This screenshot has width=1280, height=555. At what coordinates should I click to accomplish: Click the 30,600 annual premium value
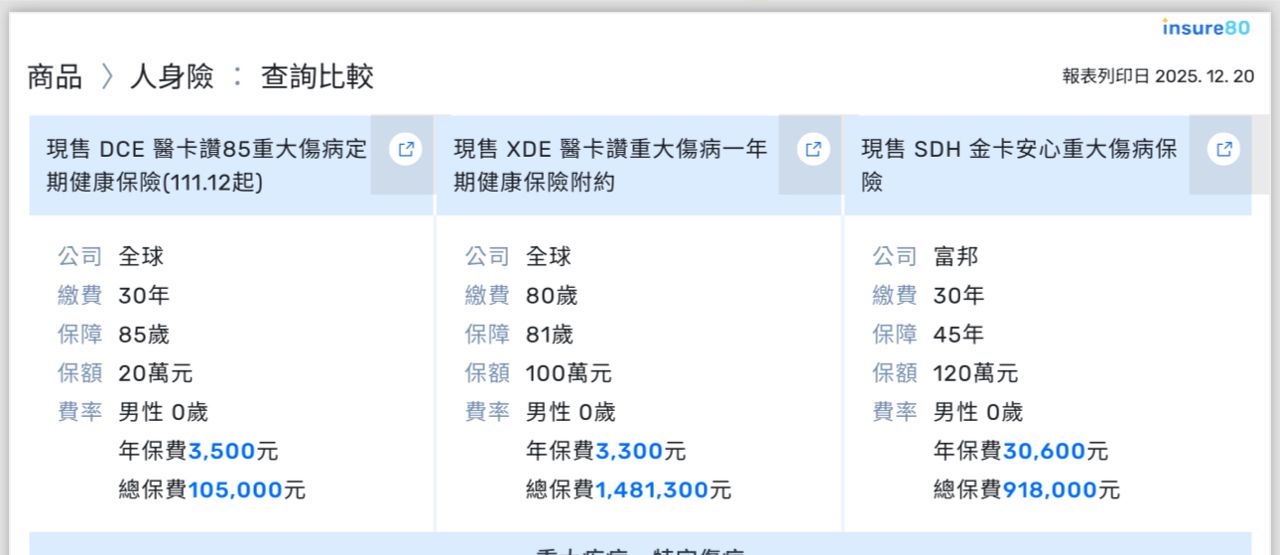pos(1044,451)
